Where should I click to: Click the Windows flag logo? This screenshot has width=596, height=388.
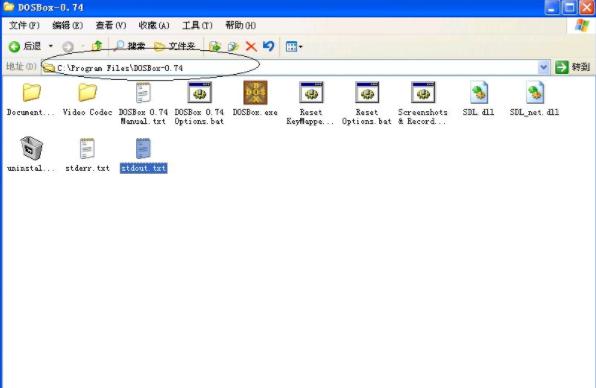pyautogui.click(x=582, y=25)
